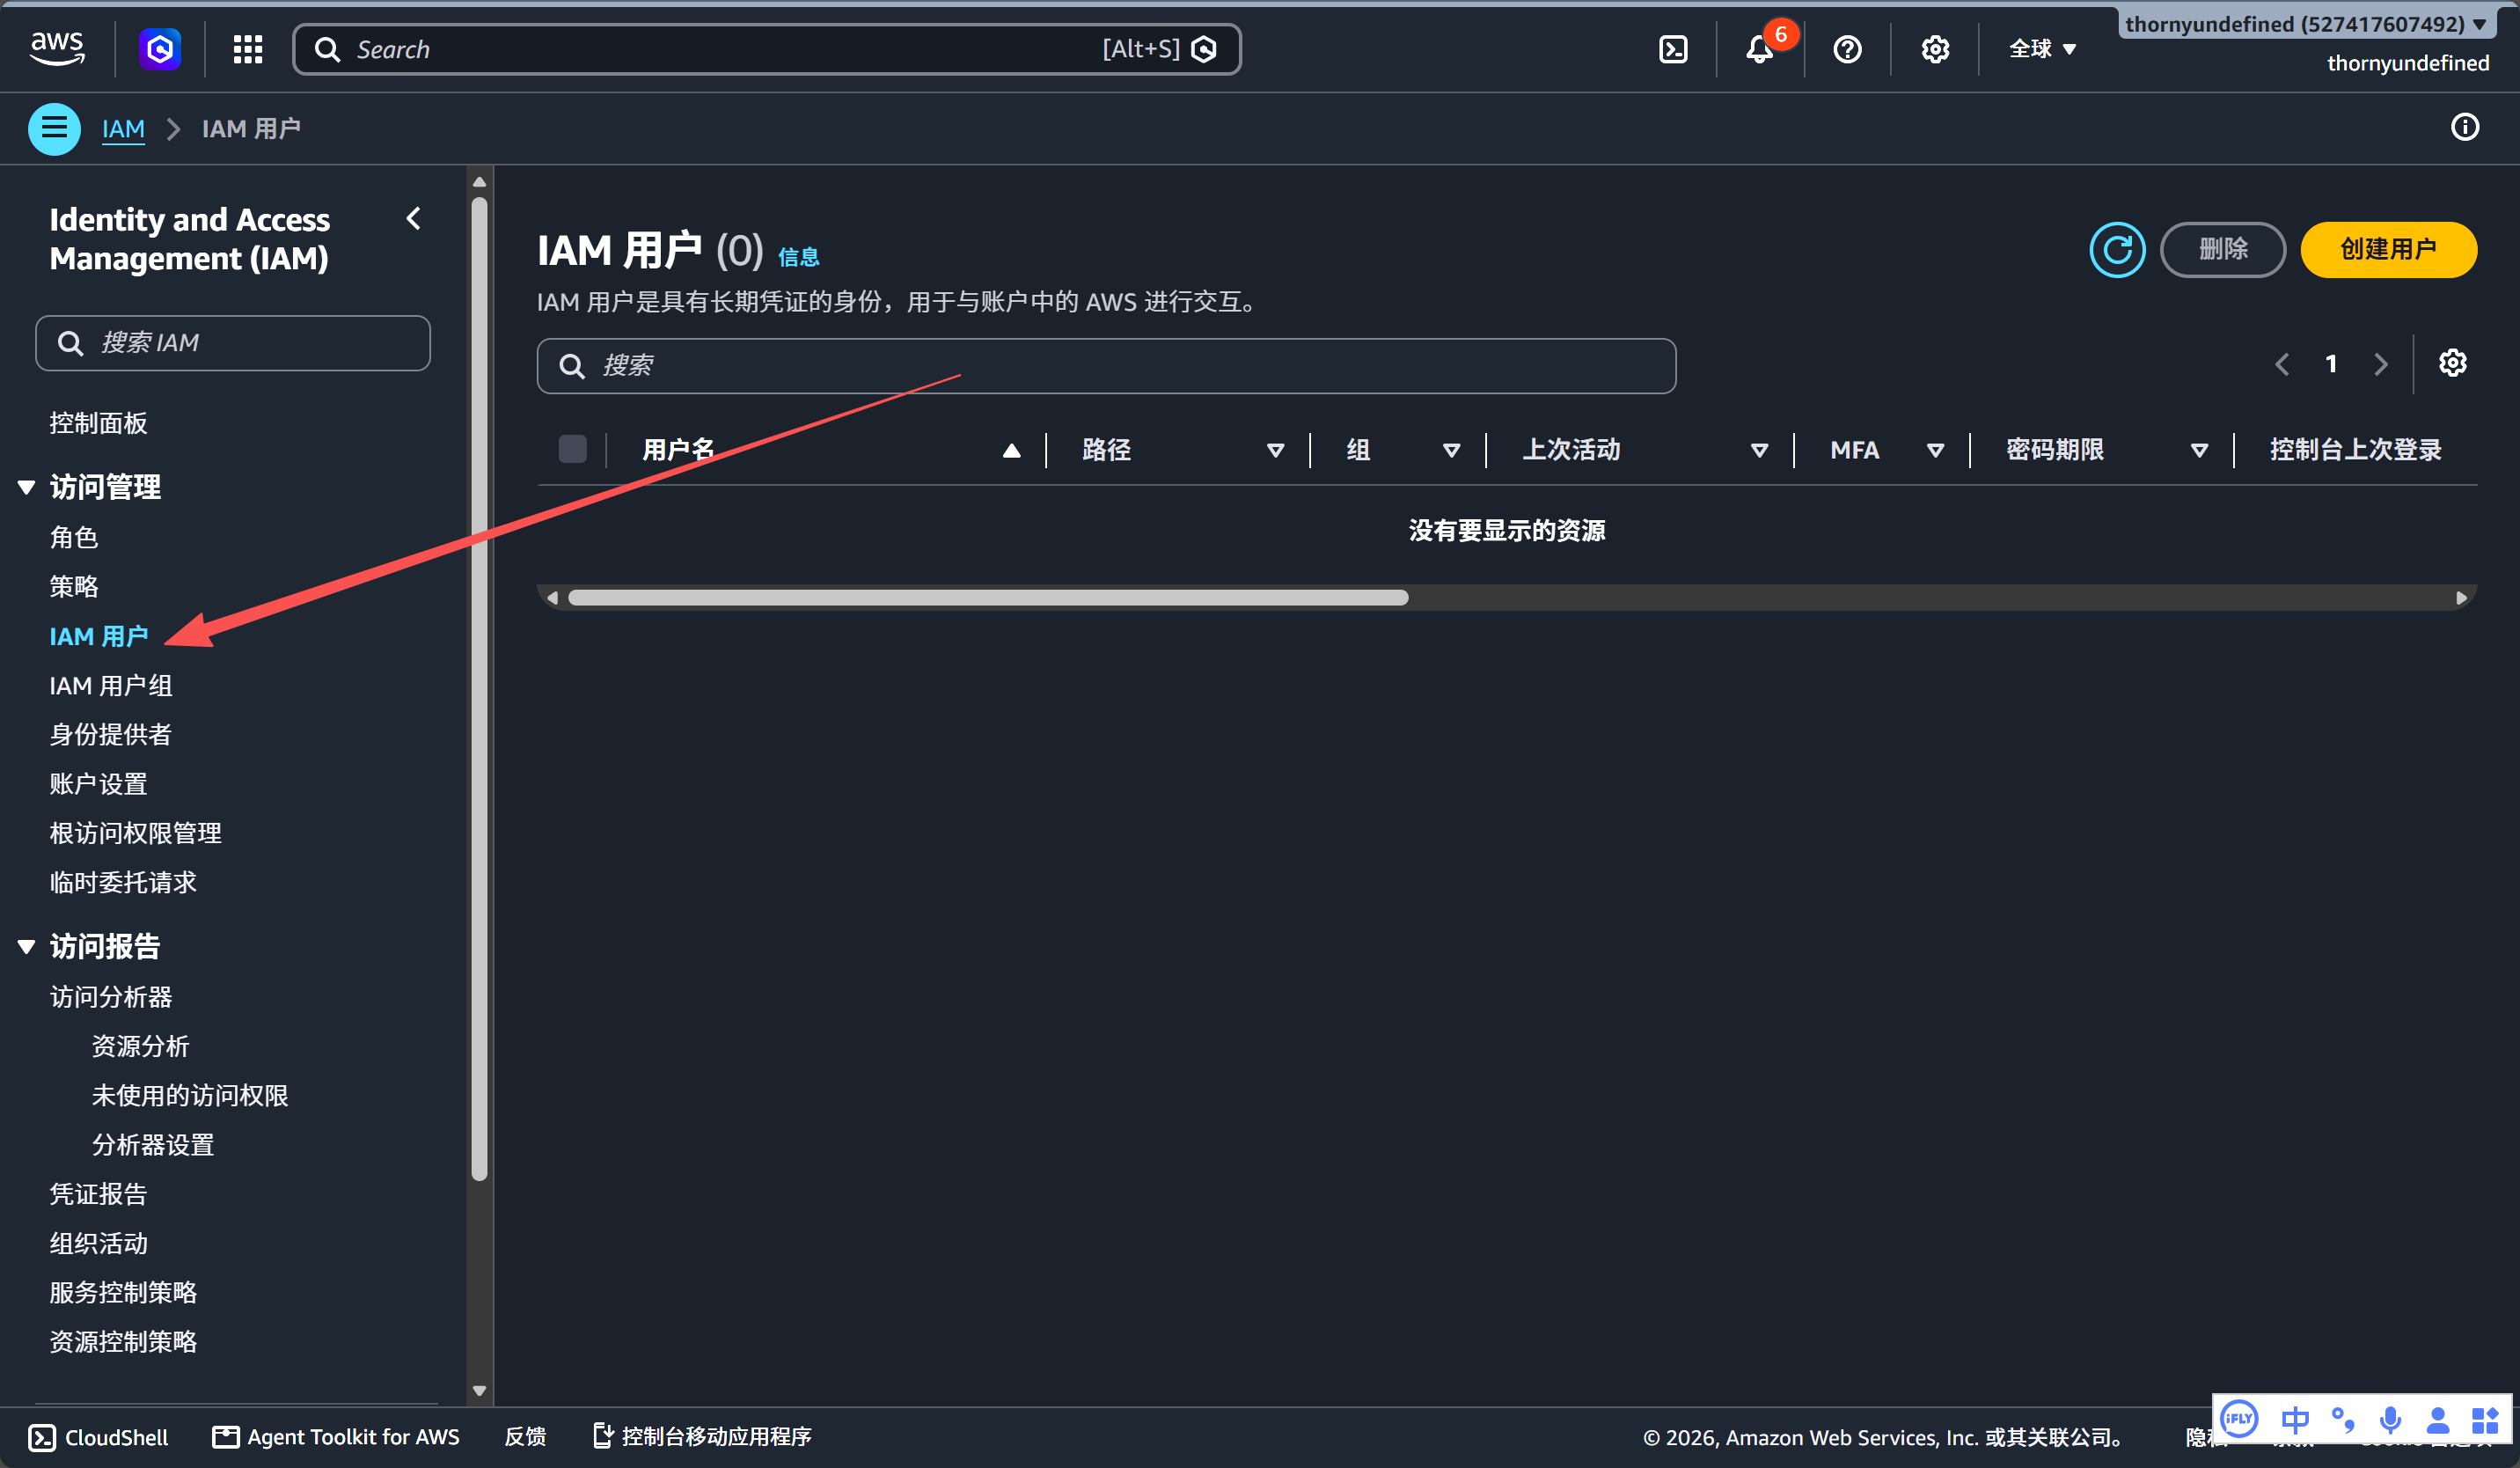
Task: Select IAM 用户 in sidebar
Action: click(99, 636)
